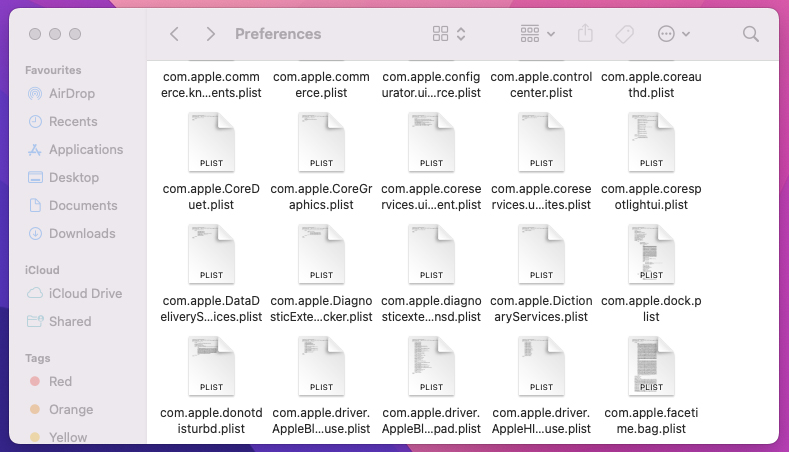Click the Preferences window title
Image resolution: width=789 pixels, height=452 pixels.
pyautogui.click(x=278, y=34)
